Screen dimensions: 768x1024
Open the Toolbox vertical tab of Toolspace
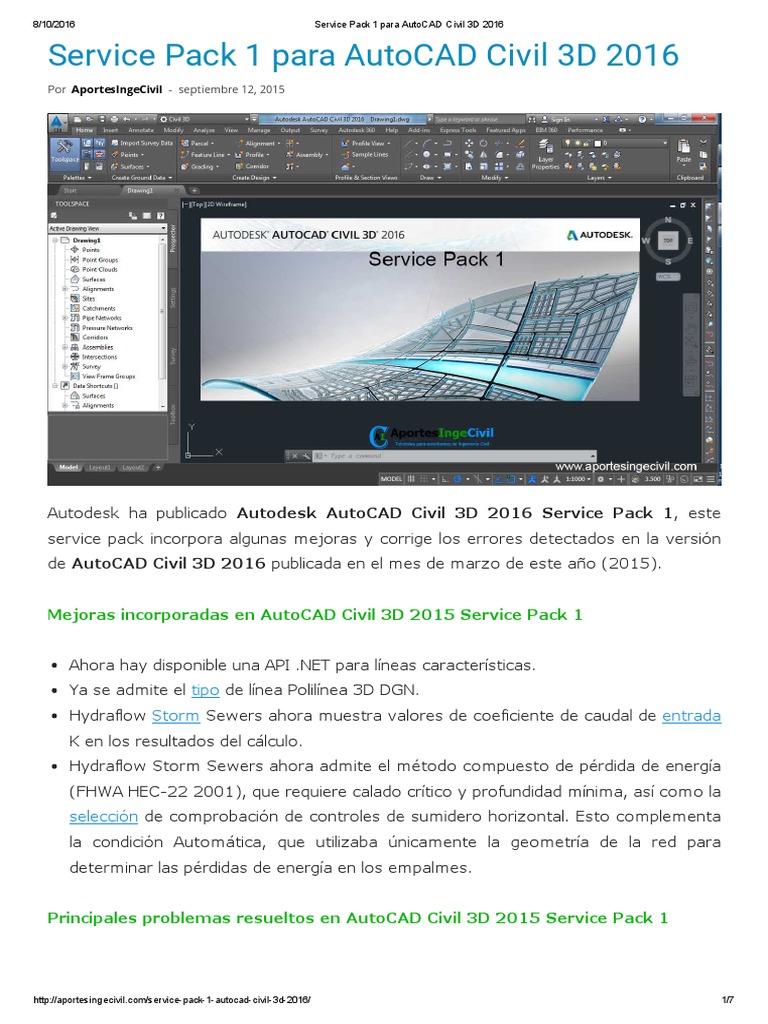coord(174,415)
